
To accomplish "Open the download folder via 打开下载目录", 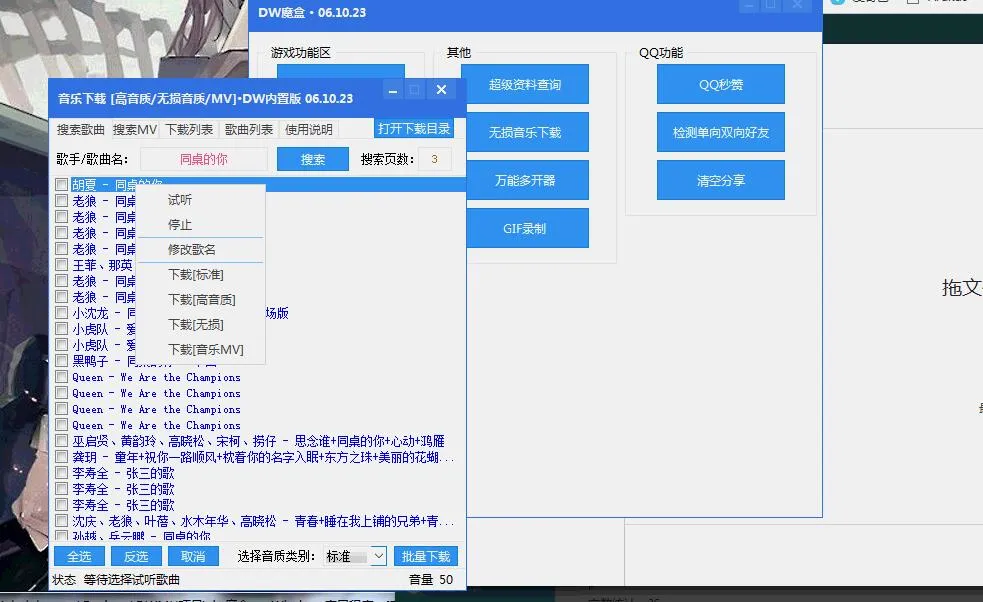I will [414, 128].
